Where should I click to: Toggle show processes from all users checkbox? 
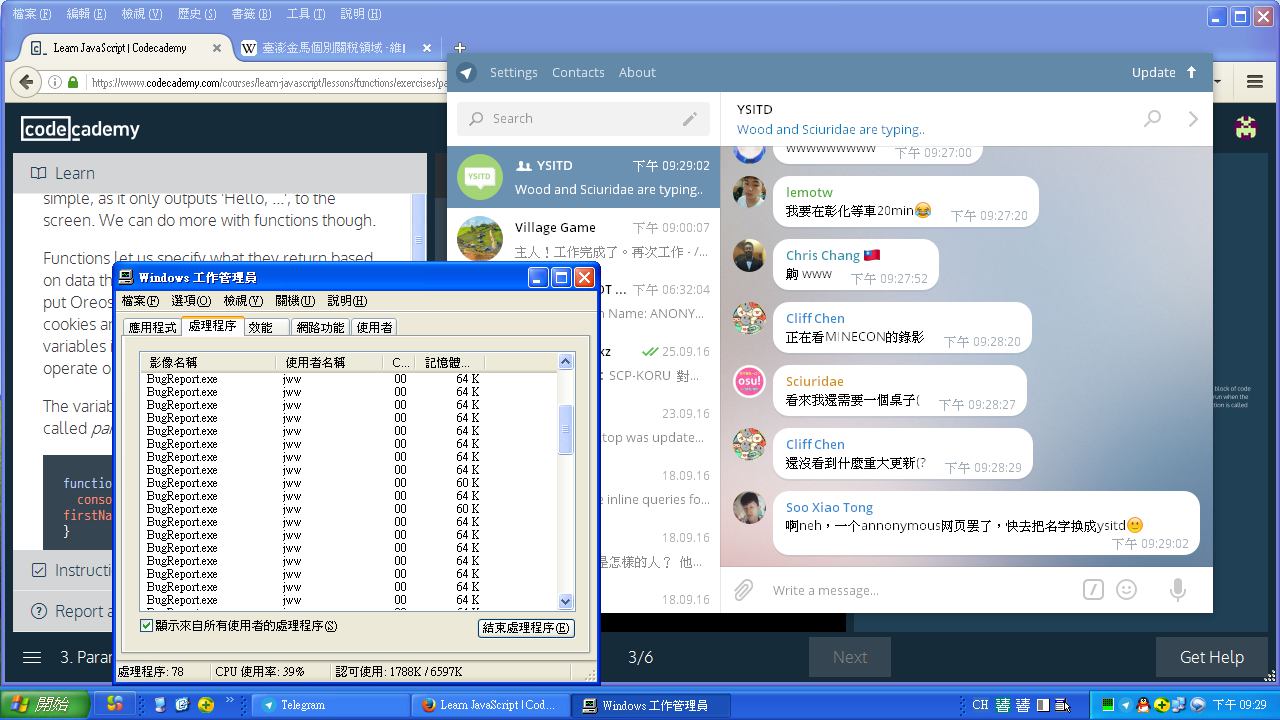coord(147,626)
